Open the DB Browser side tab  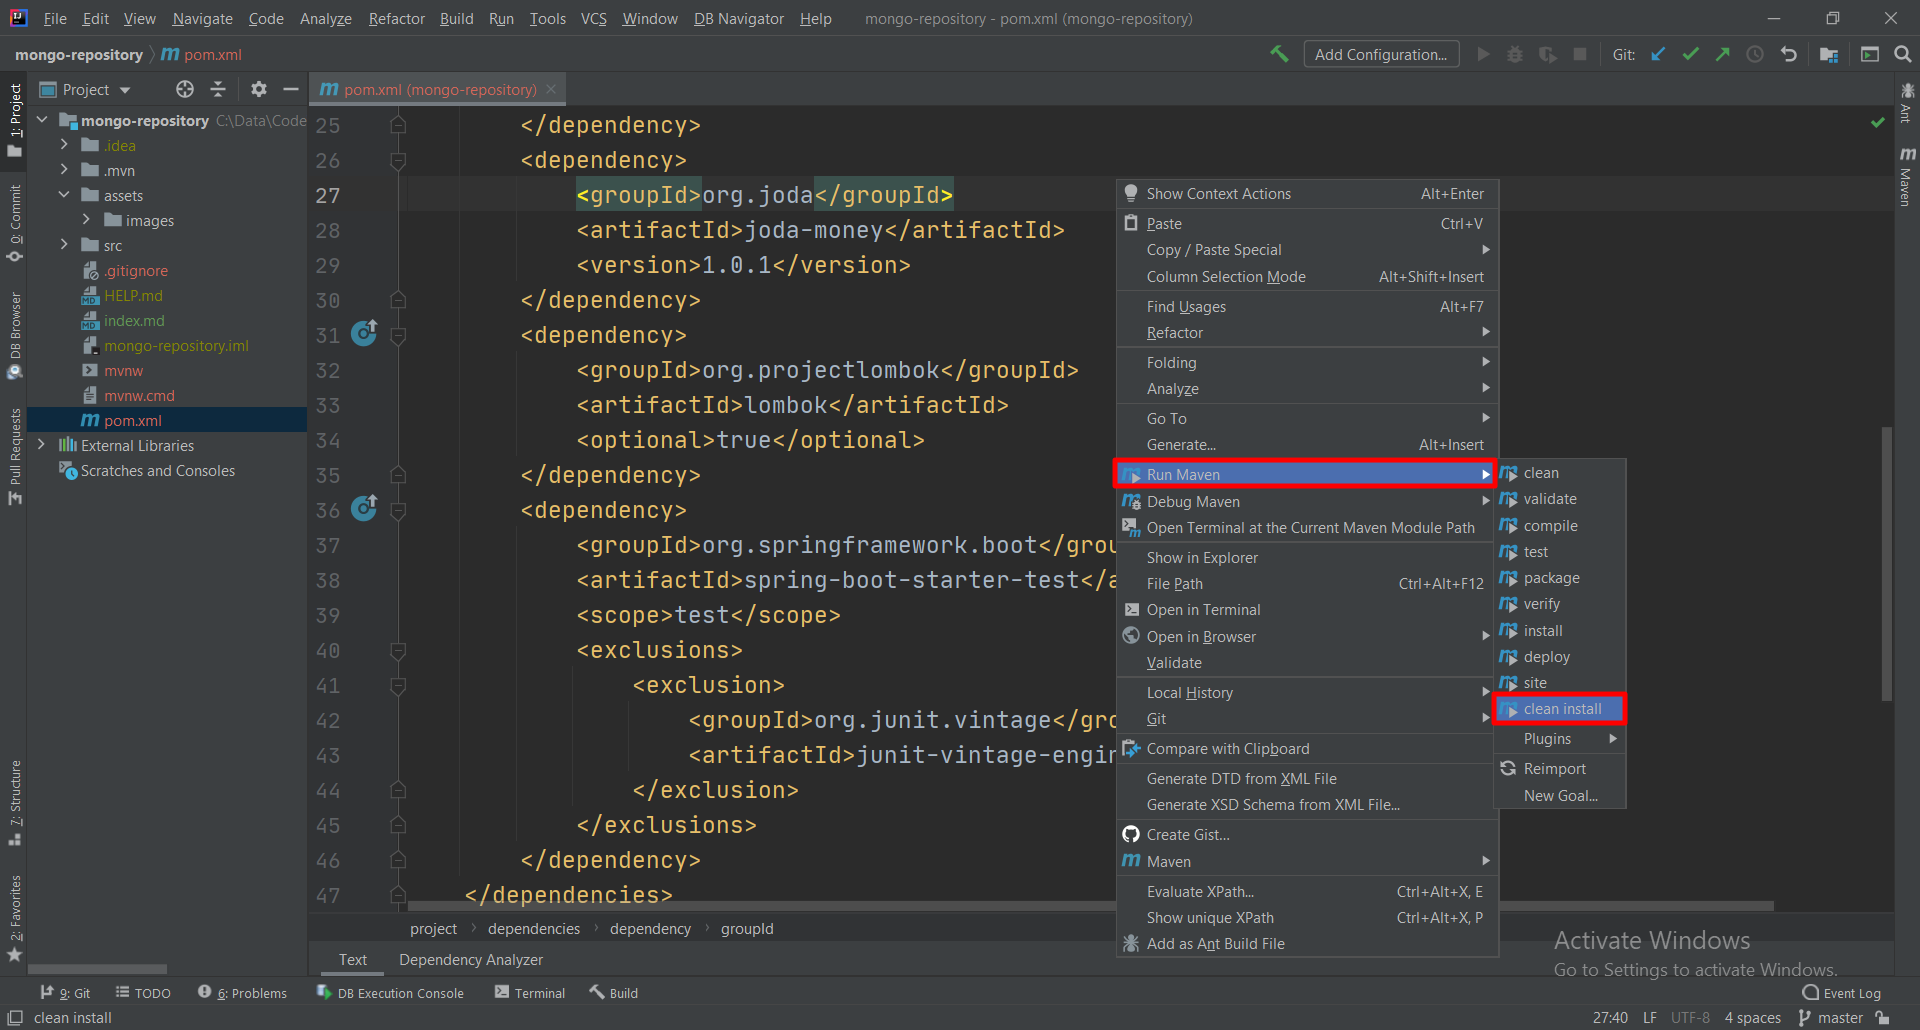(x=15, y=335)
